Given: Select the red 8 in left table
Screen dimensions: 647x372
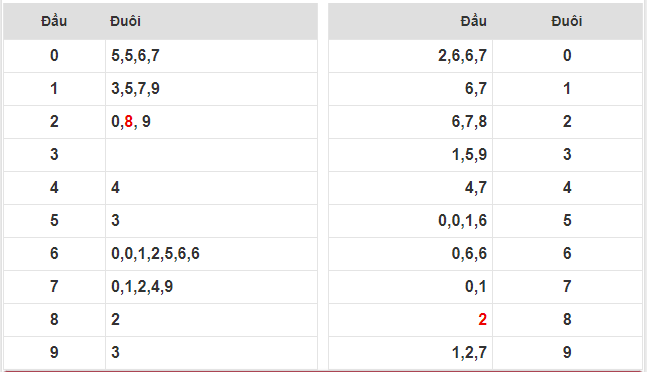Looking at the screenshot, I should [128, 122].
